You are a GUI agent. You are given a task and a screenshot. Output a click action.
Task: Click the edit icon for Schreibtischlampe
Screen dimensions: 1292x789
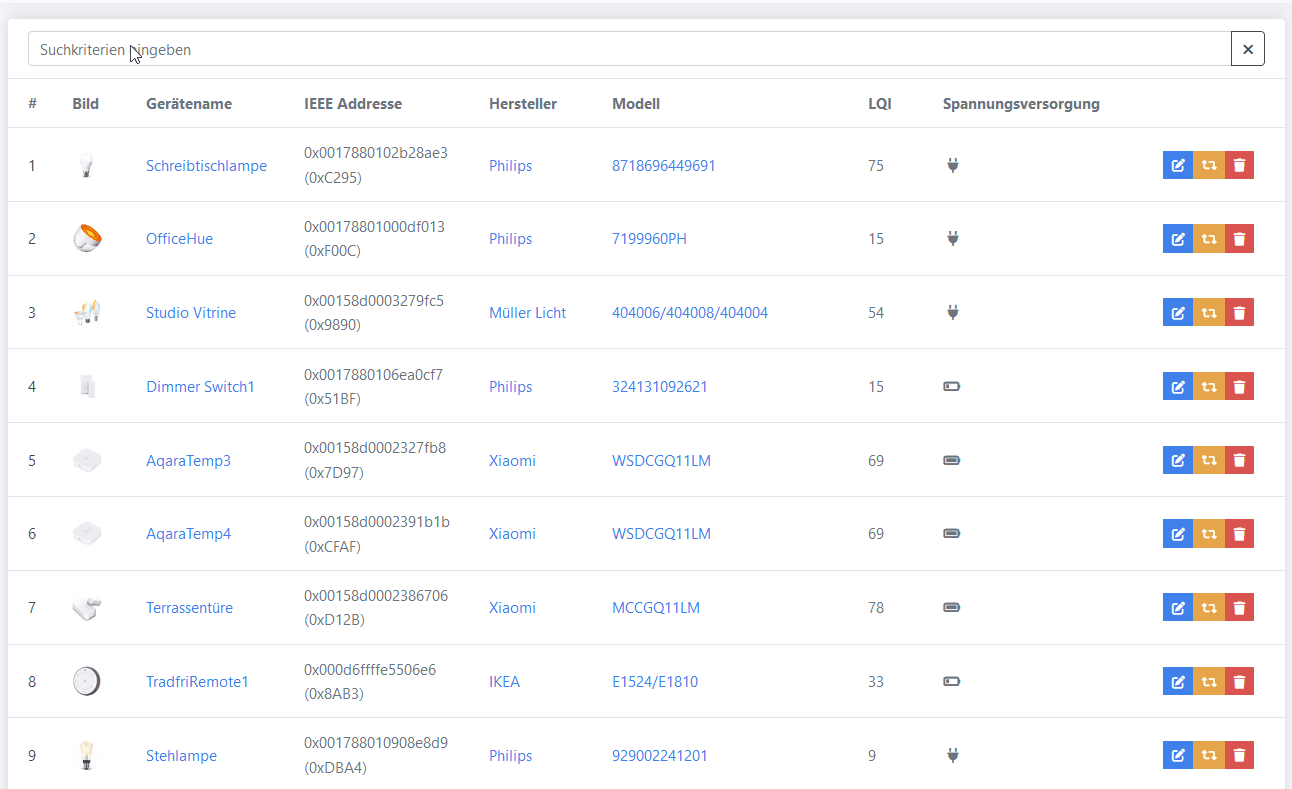[x=1178, y=165]
